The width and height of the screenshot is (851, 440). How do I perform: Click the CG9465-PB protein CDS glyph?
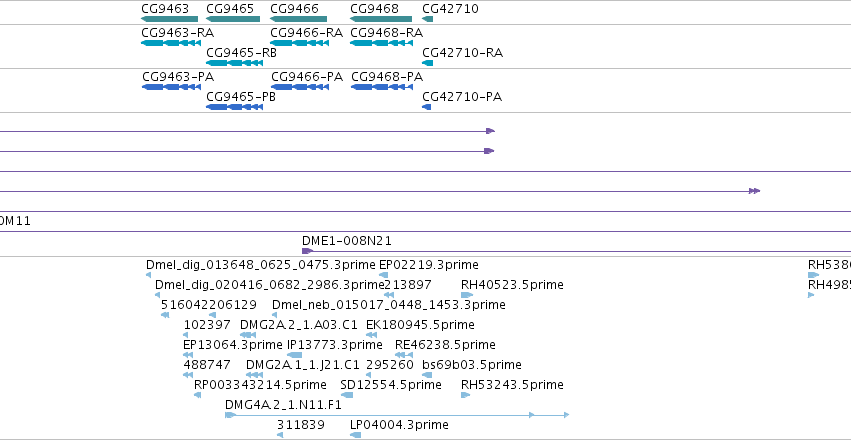(234, 107)
